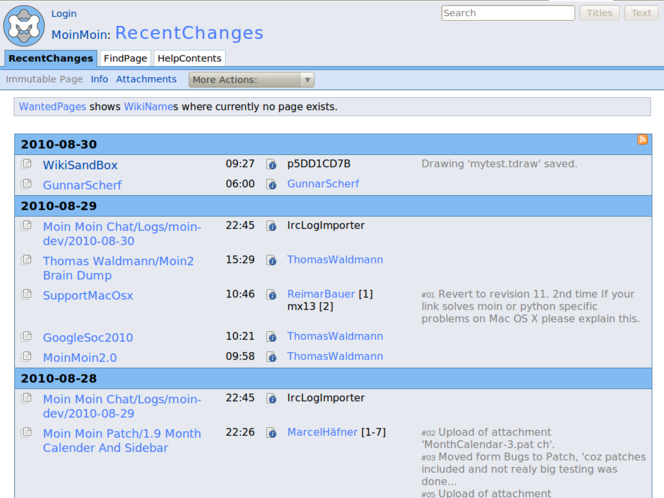Screen dimensions: 664x498
Task: Click the info icon in GunnarScherf row
Action: [x=271, y=185]
